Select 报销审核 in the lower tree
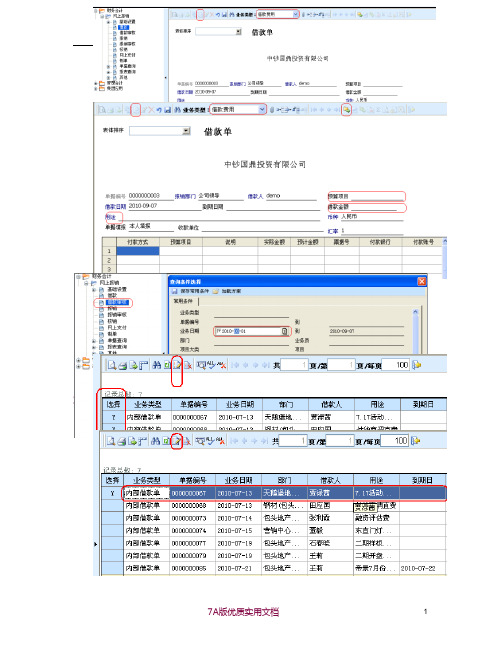 (x=117, y=315)
